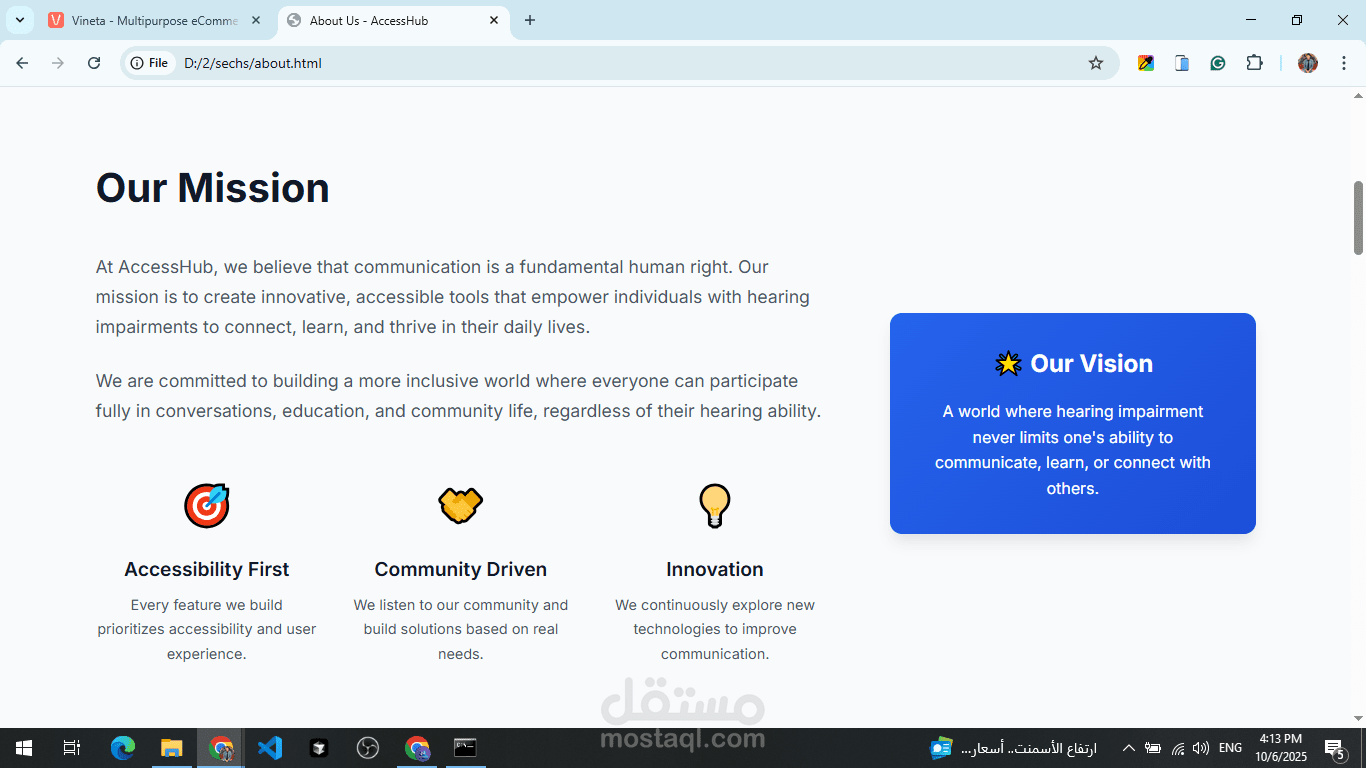
Task: Open the news widget on the taskbar
Action: [x=1014, y=748]
